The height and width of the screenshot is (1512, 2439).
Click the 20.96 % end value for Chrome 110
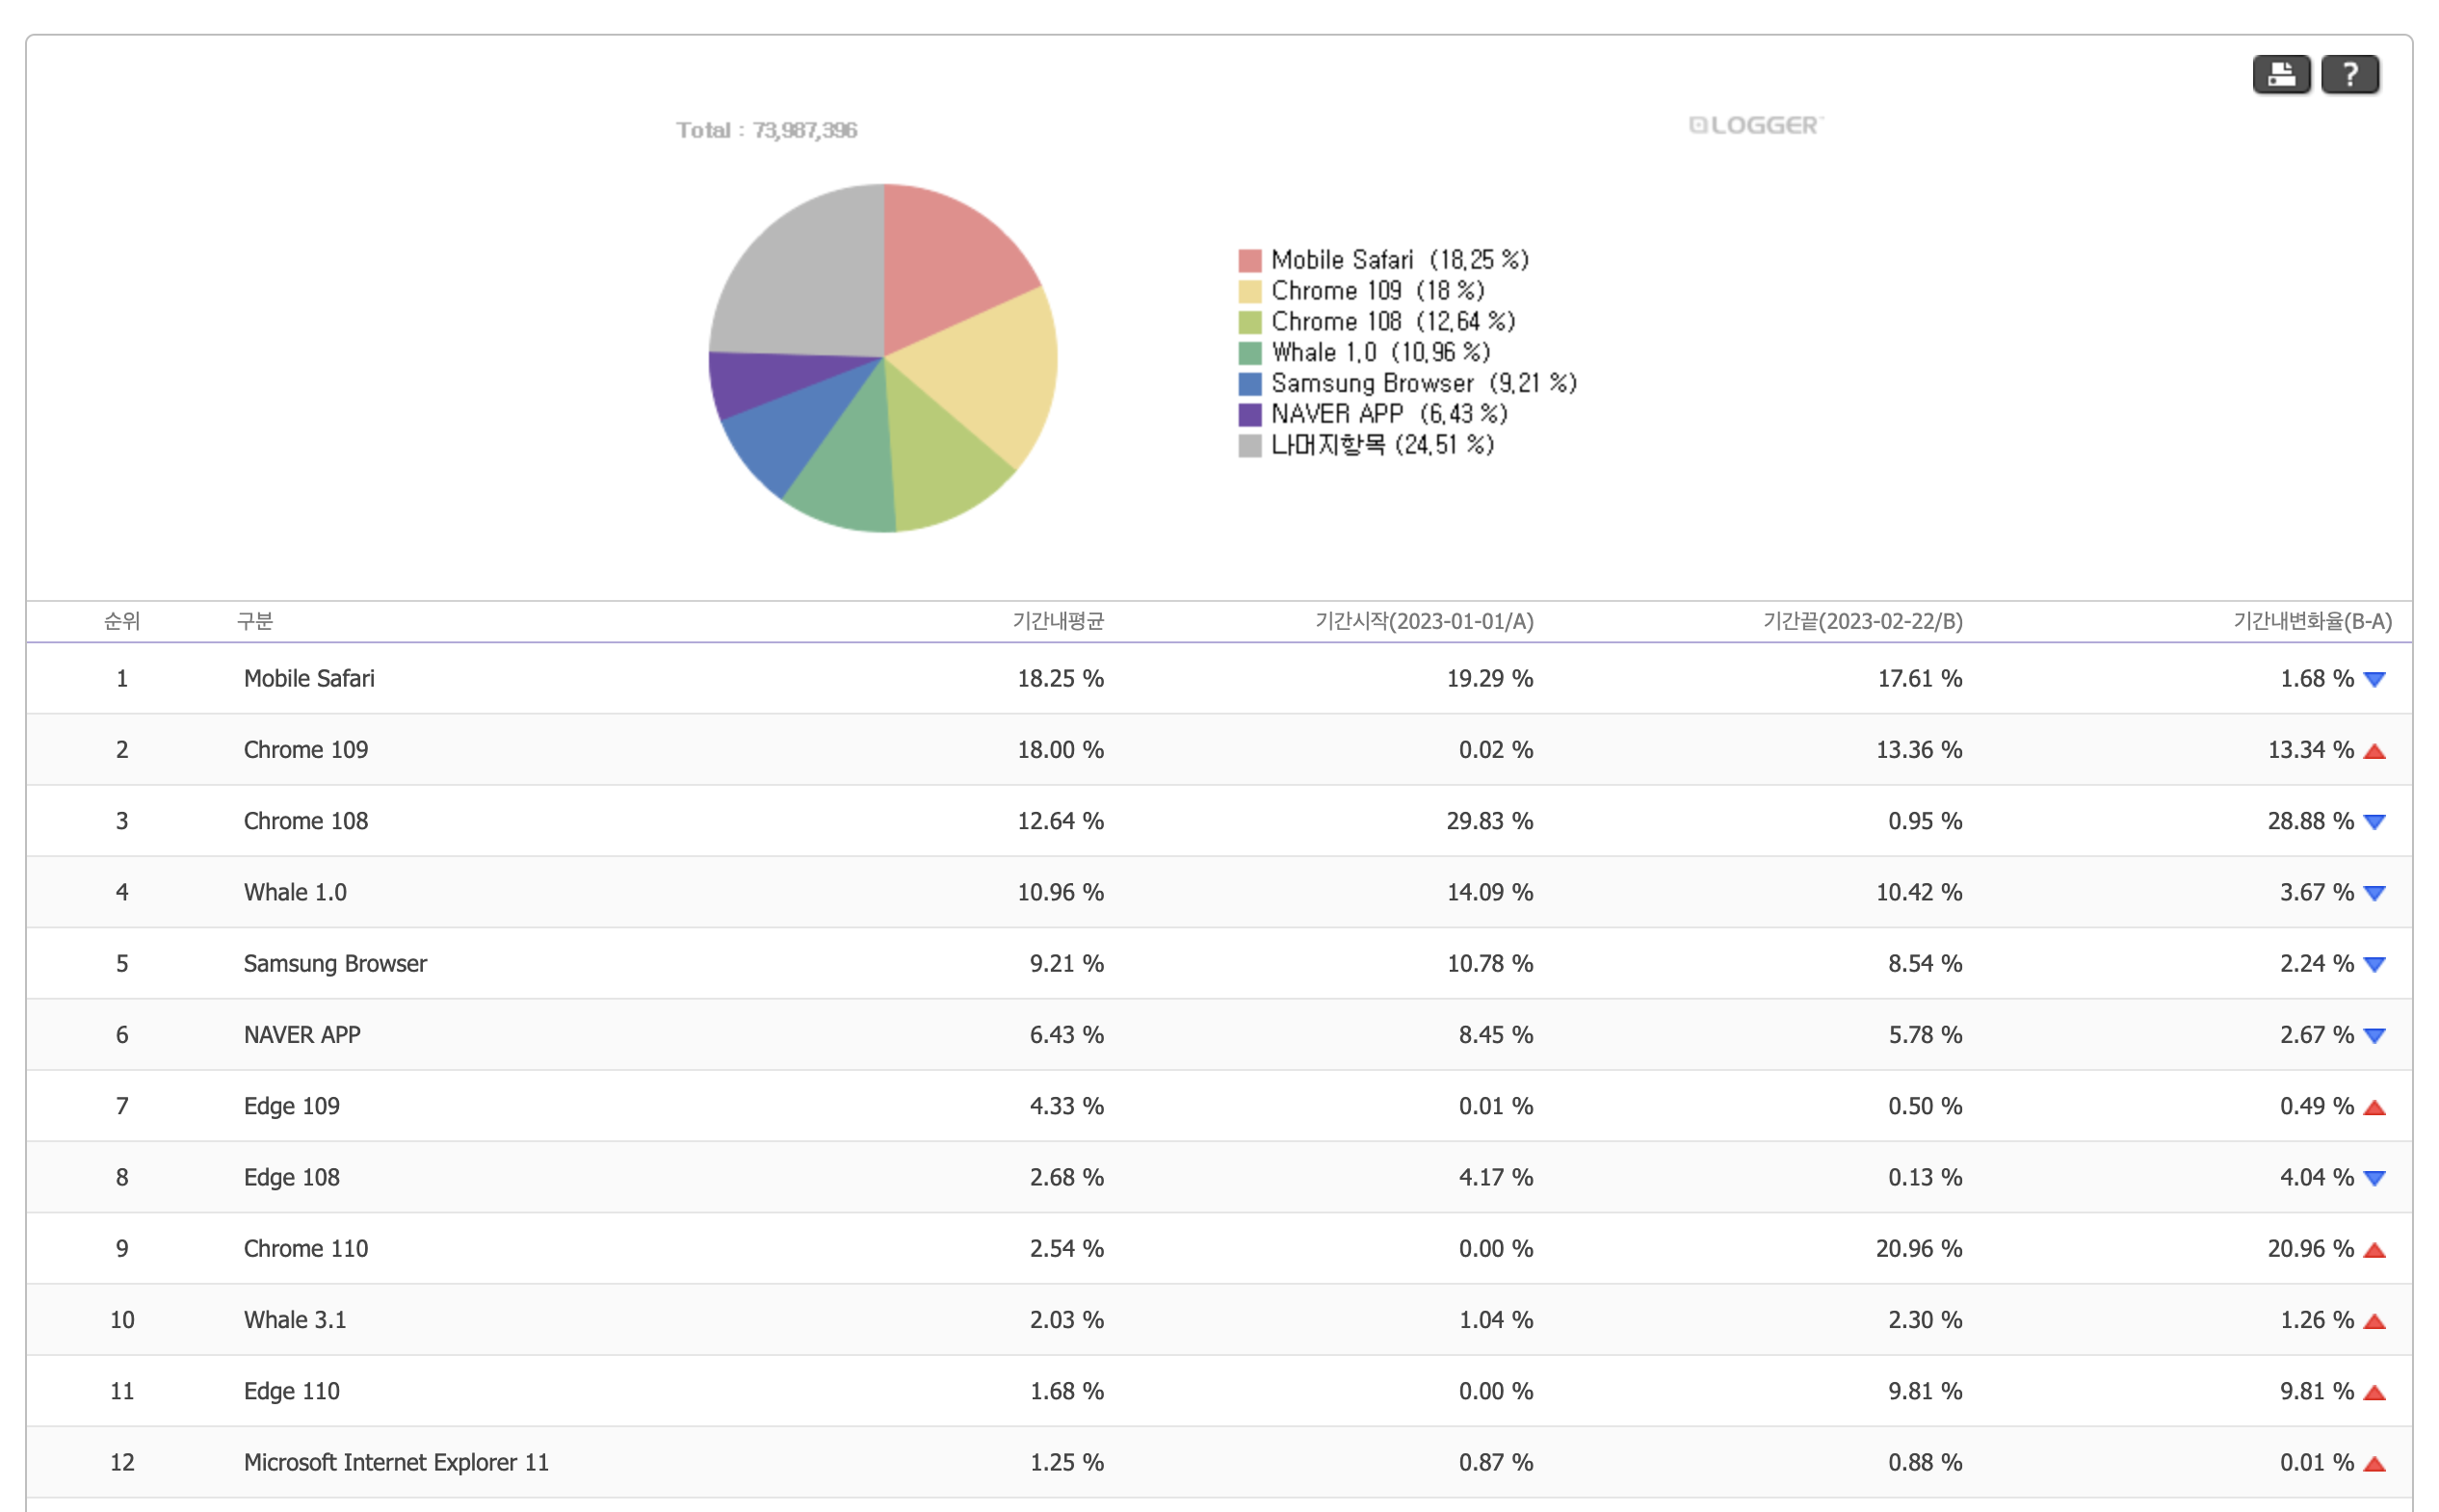(1918, 1248)
